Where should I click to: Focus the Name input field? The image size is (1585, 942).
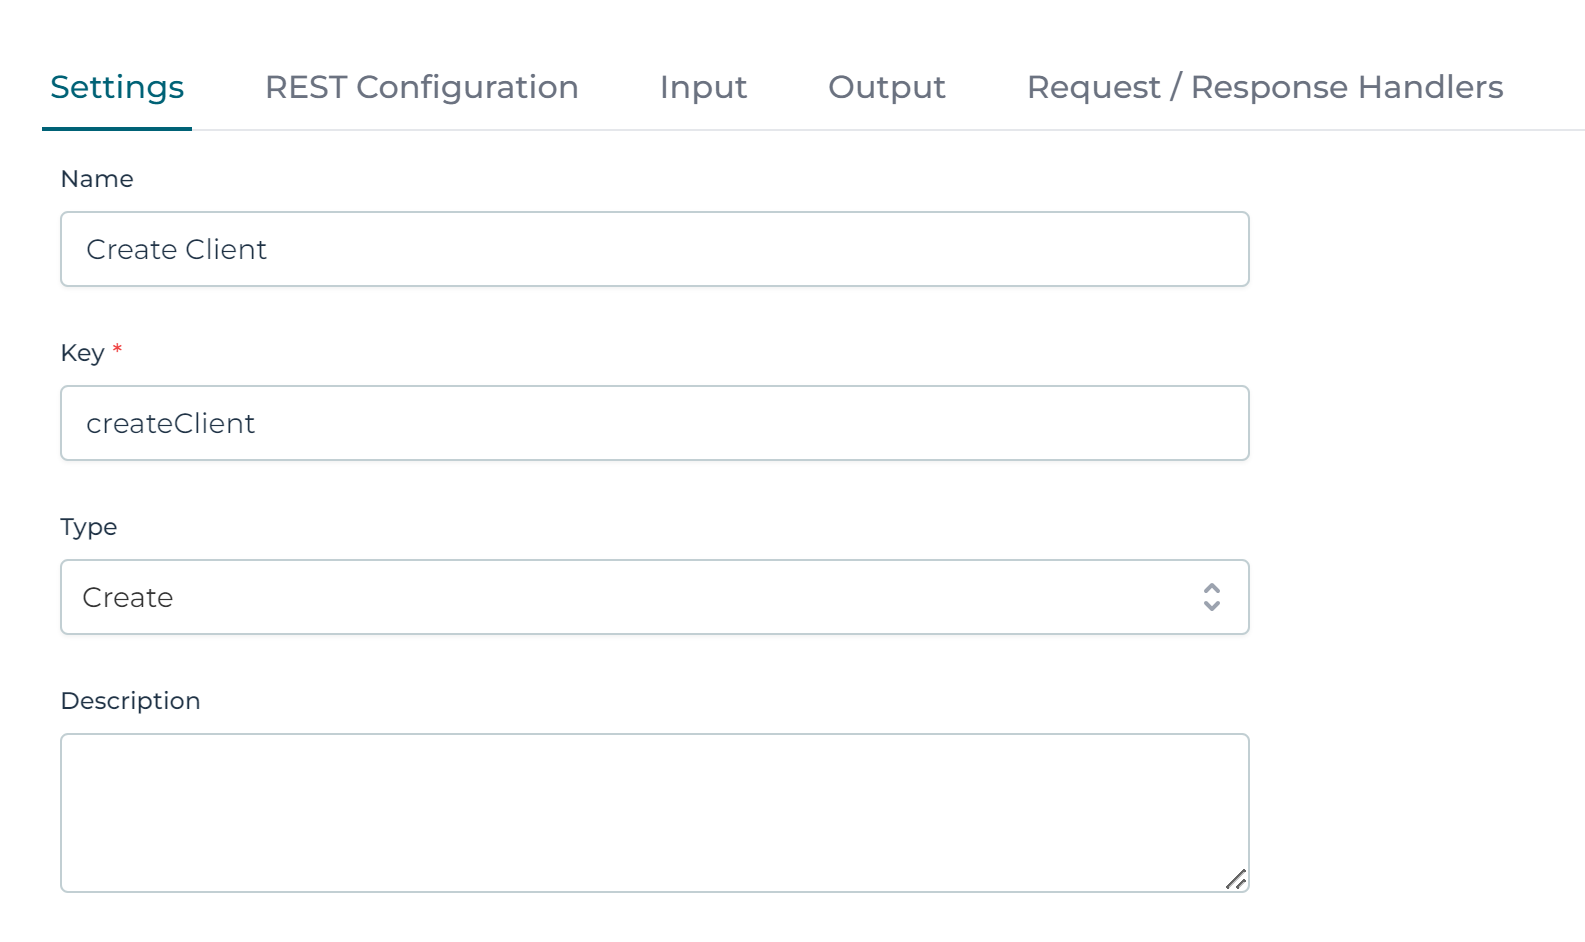[700, 249]
